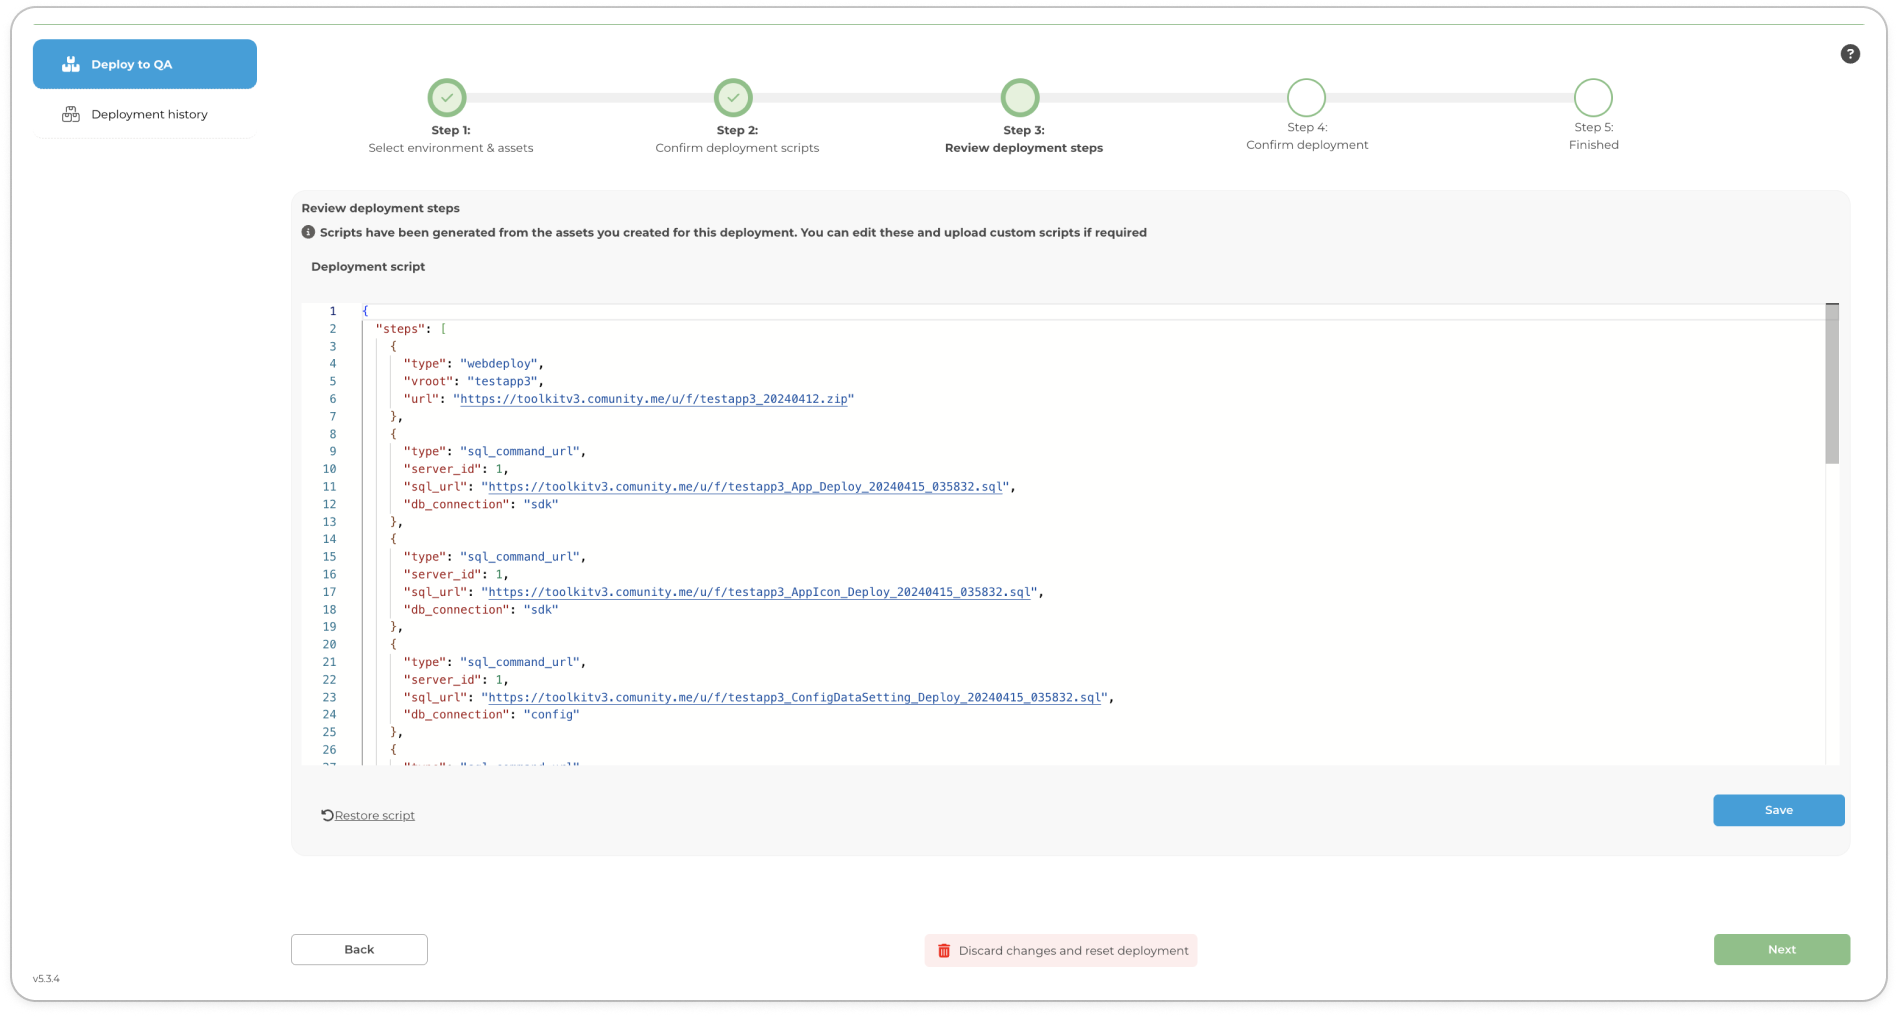Image resolution: width=1899 pixels, height=1016 pixels.
Task: Click the Deployment history icon
Action: 71,114
